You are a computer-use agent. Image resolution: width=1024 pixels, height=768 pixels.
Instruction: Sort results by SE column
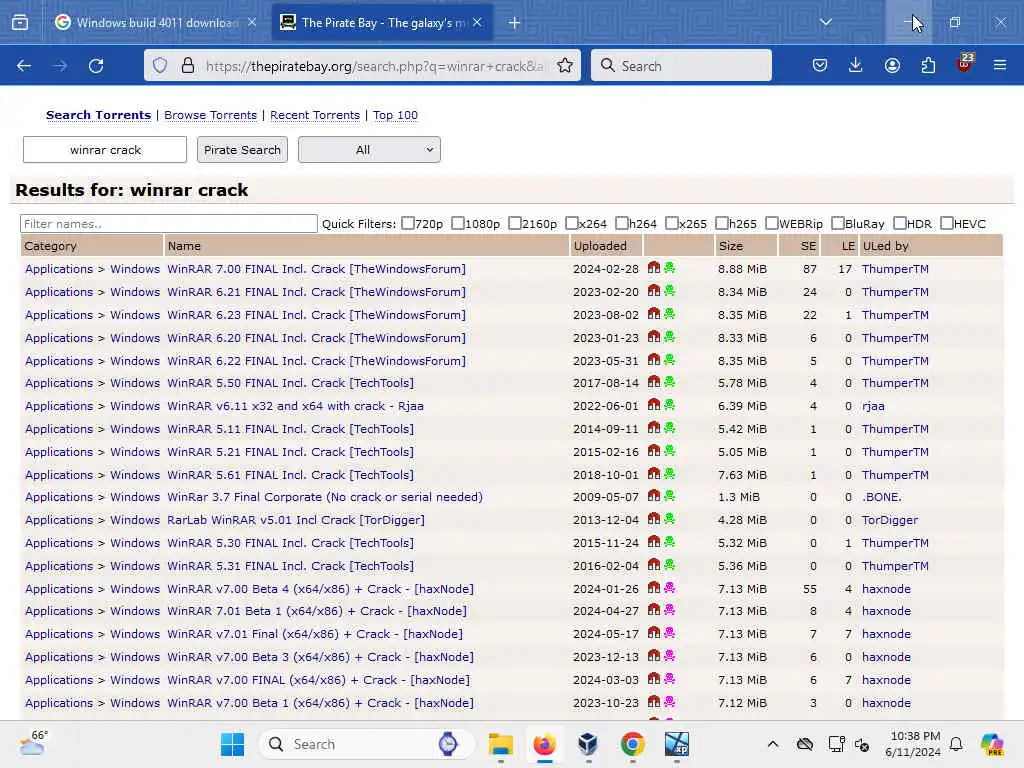808,246
